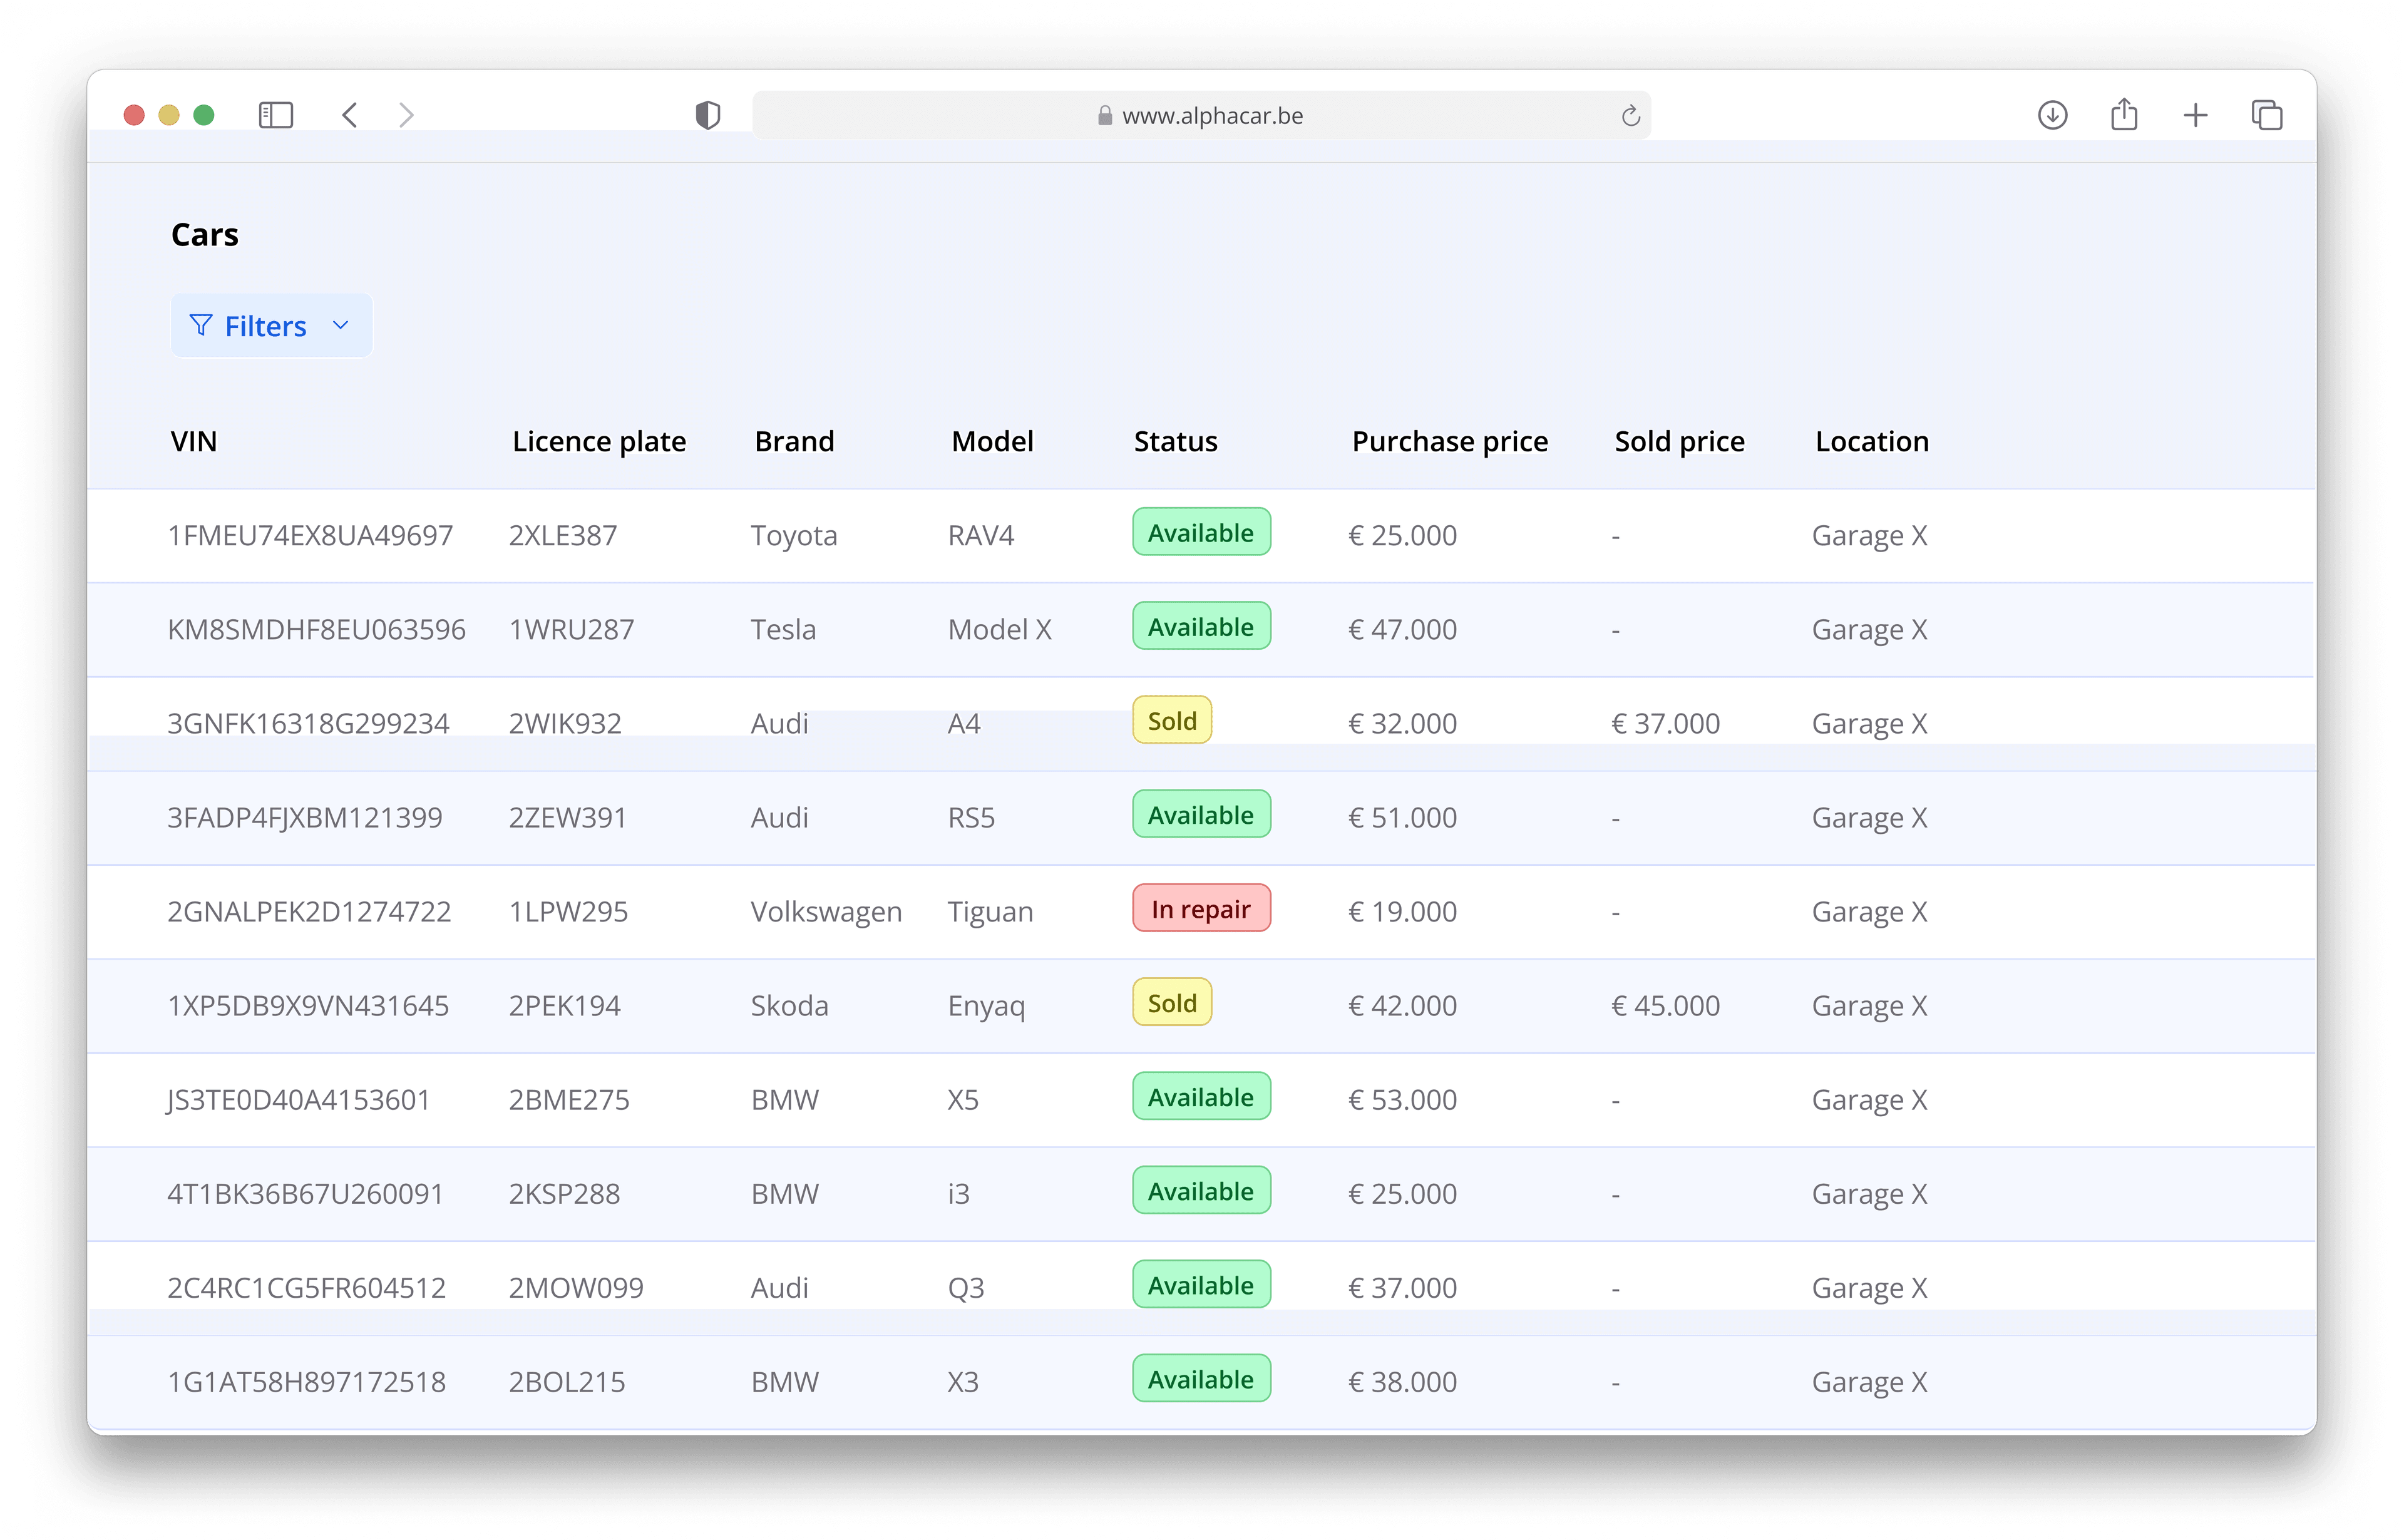Click purchase price € 19.000
This screenshot has height=1540, width=2404.
pos(1402,911)
